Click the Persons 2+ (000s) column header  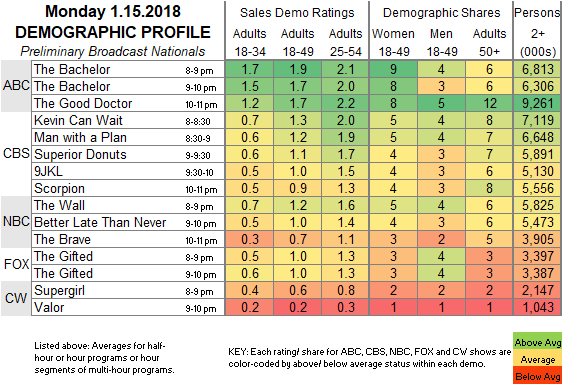(537, 32)
